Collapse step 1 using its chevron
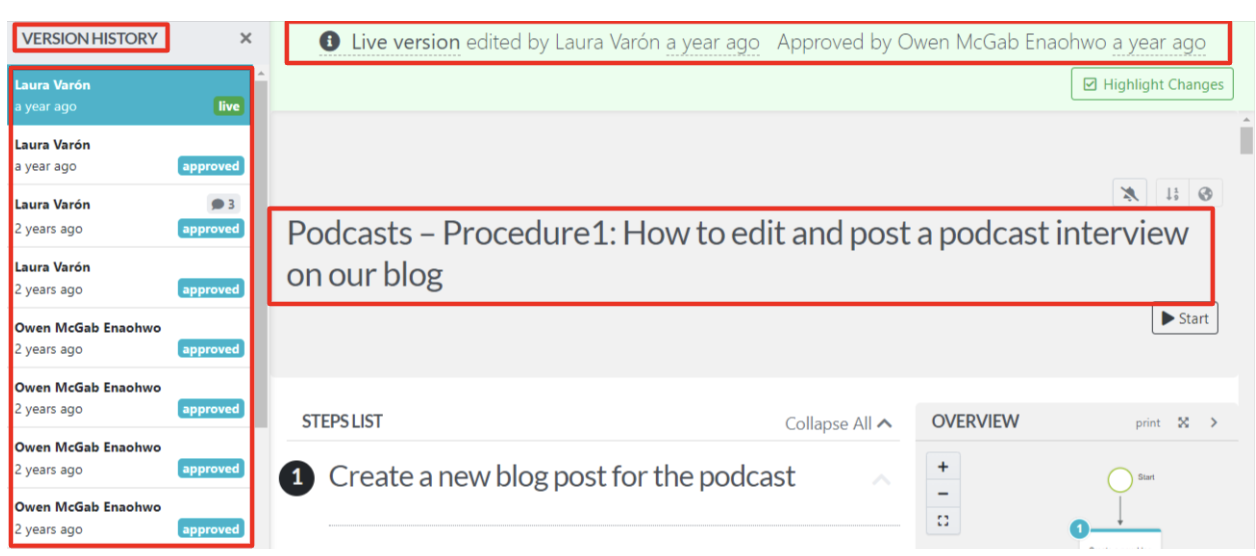This screenshot has height=556, width=1256. point(881,480)
